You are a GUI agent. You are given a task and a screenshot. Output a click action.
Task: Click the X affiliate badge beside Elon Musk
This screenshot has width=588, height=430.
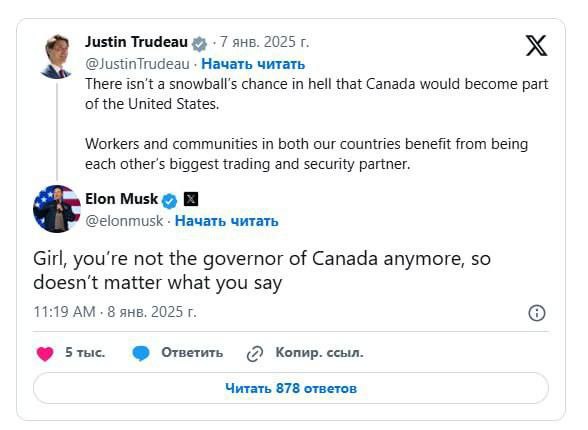190,199
